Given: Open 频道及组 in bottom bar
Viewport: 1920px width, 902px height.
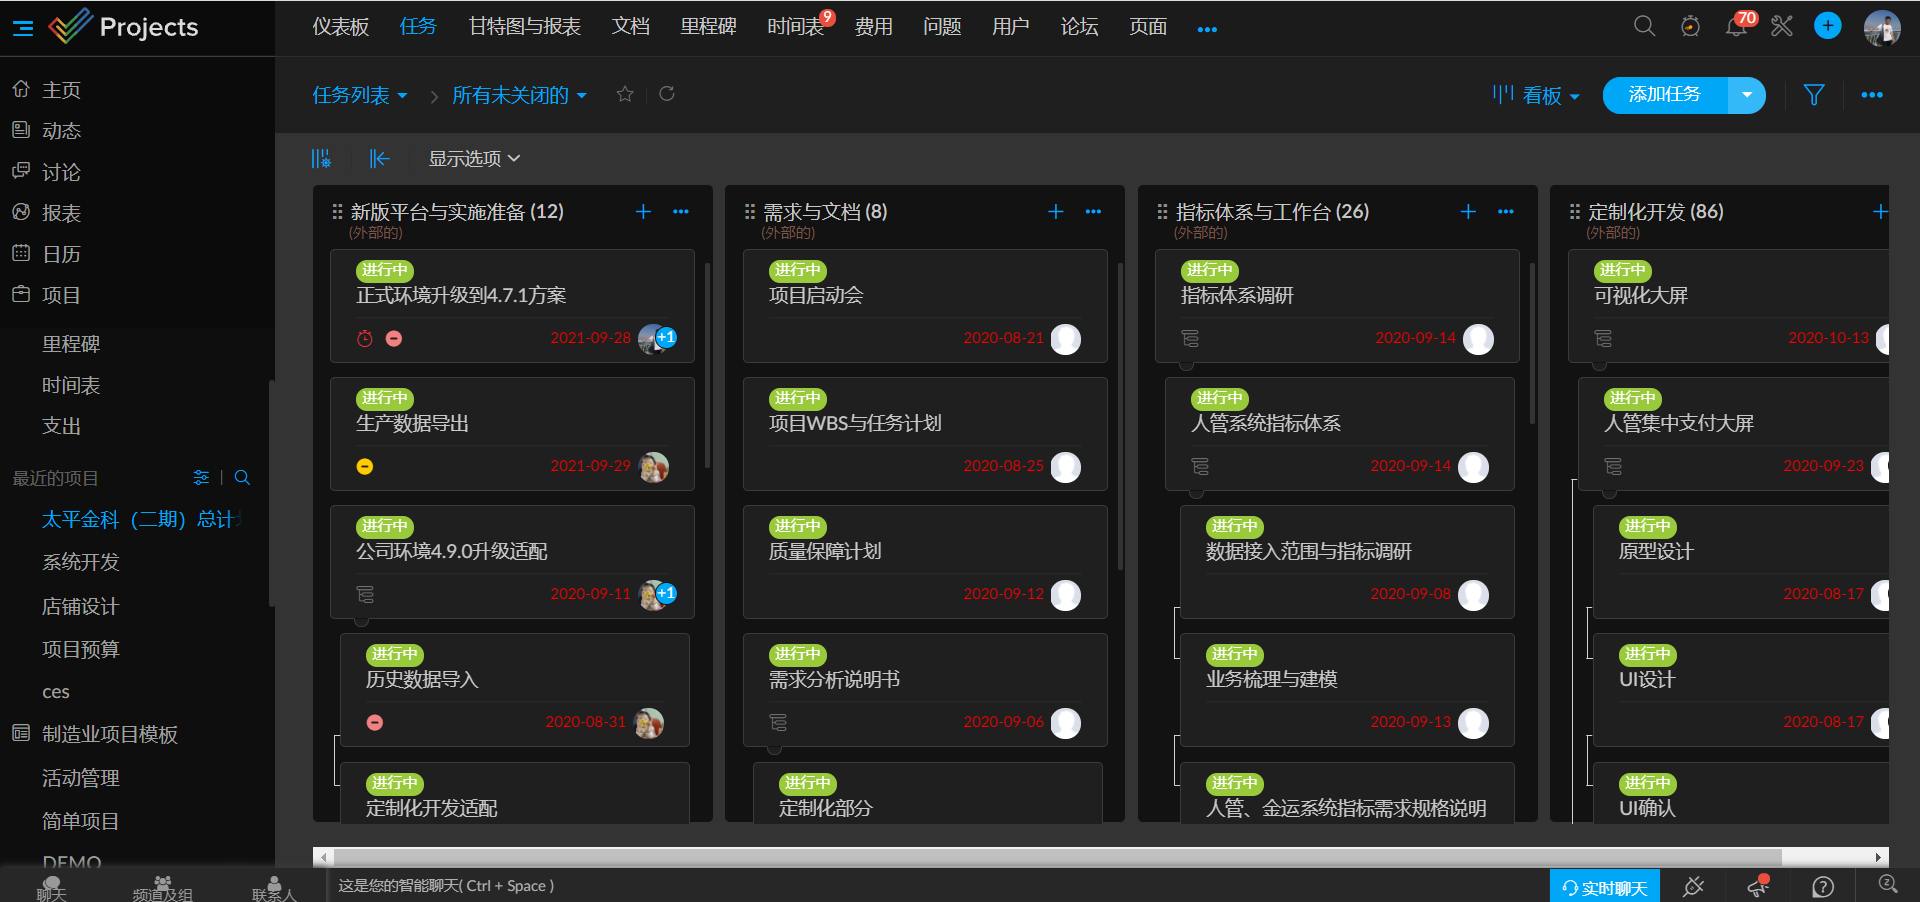Looking at the screenshot, I should [x=162, y=888].
